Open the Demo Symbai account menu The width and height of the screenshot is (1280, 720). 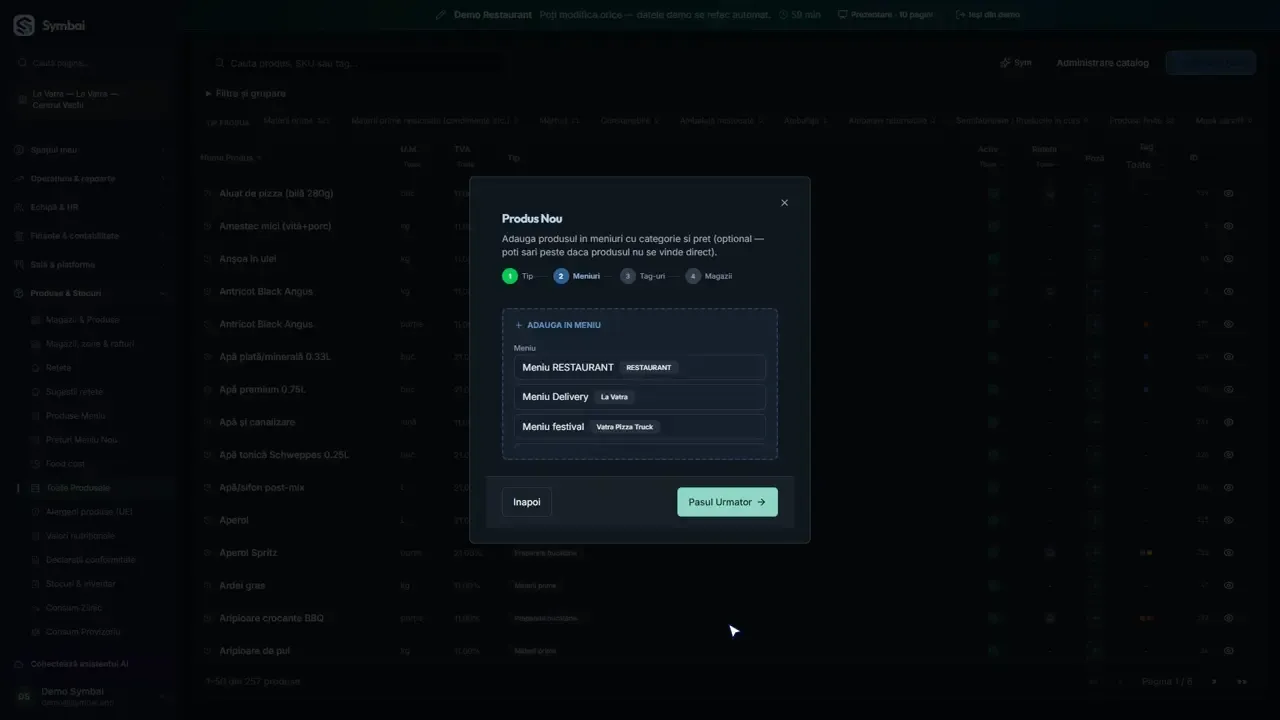click(90, 696)
